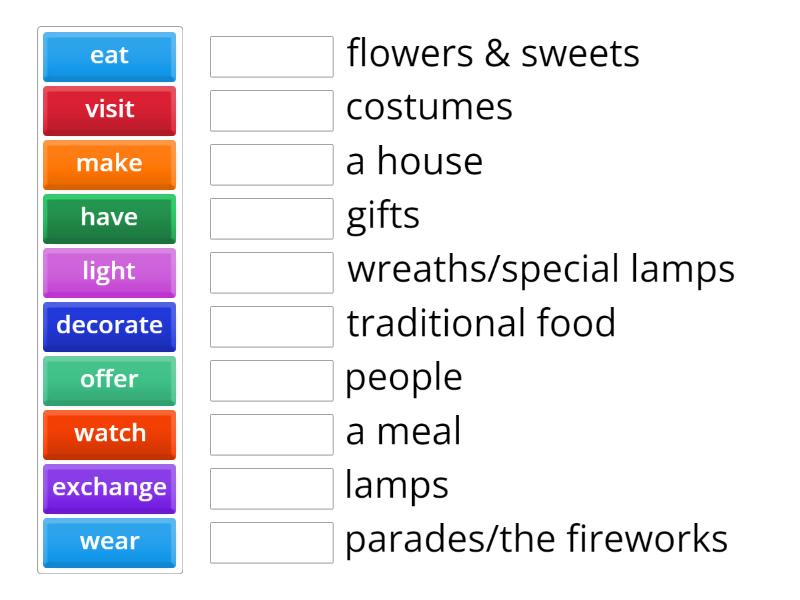The width and height of the screenshot is (800, 600).
Task: Click the "people" phrase text
Action: (x=403, y=378)
